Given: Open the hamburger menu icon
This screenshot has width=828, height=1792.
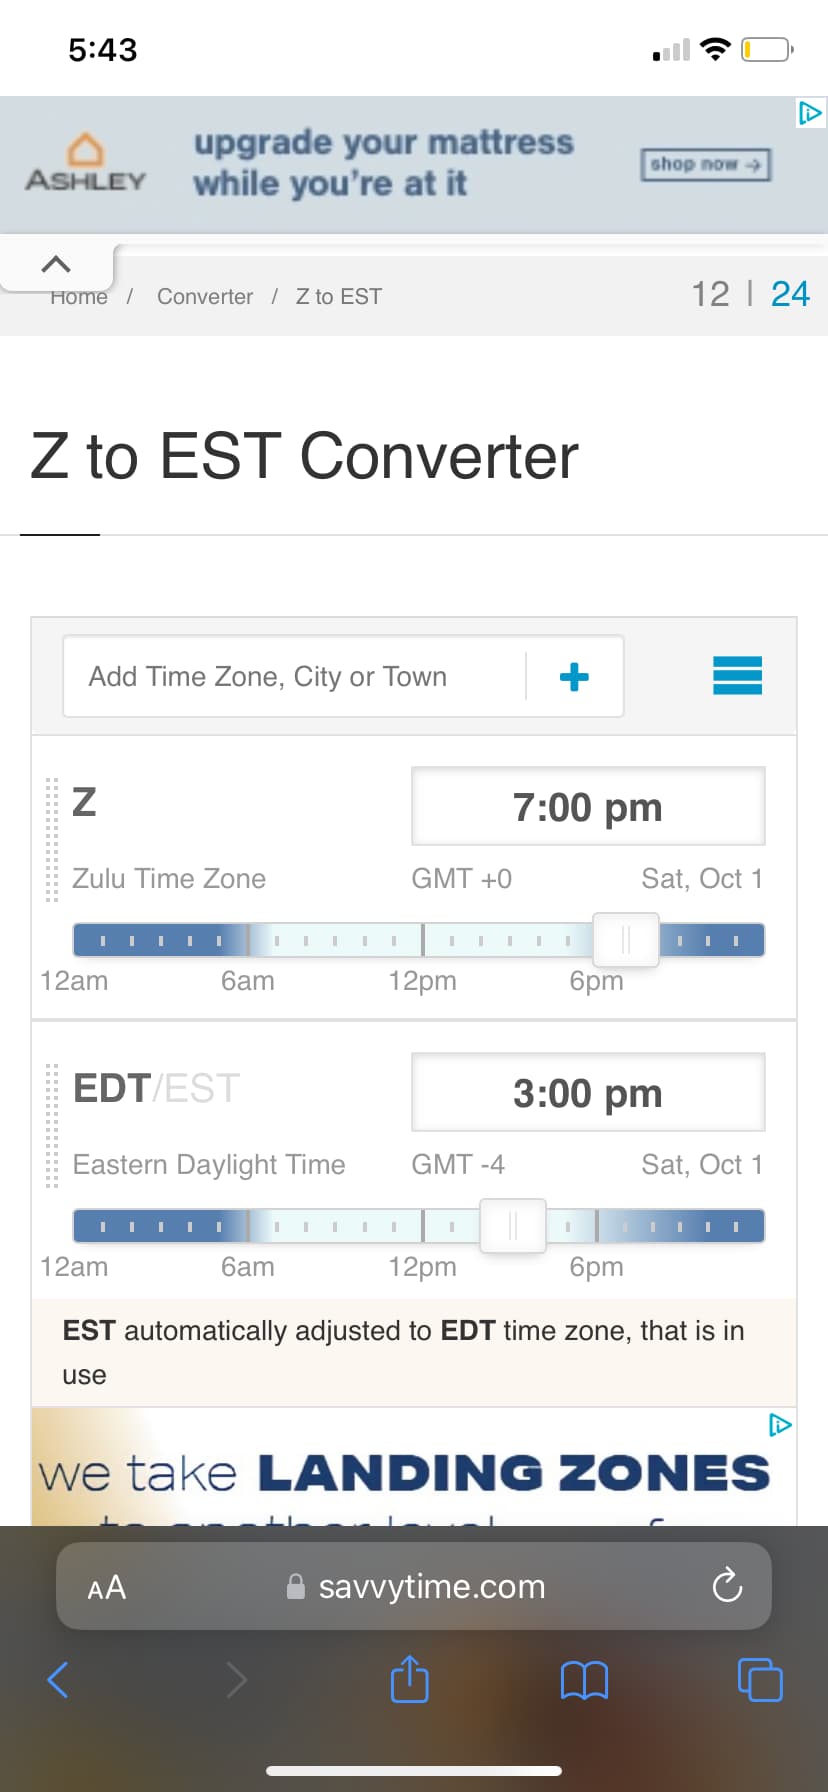Looking at the screenshot, I should point(737,676).
